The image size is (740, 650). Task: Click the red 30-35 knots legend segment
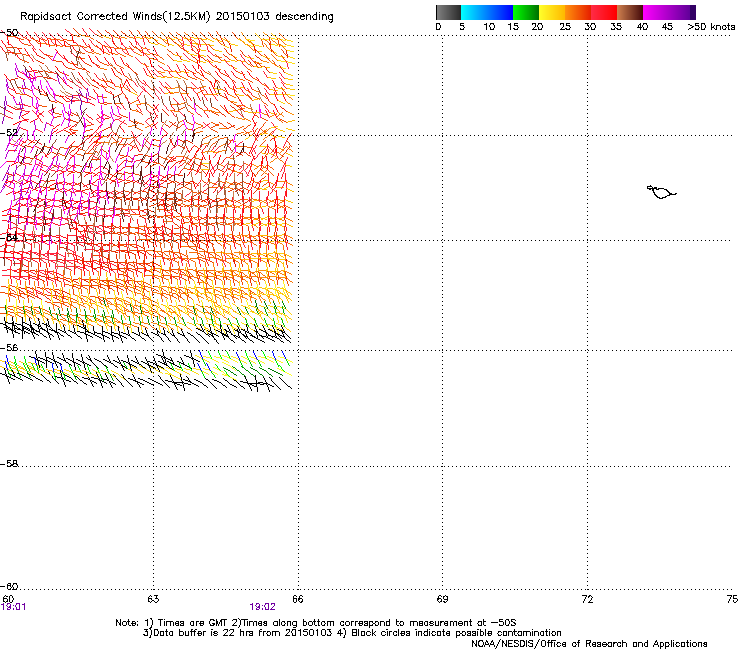click(604, 12)
